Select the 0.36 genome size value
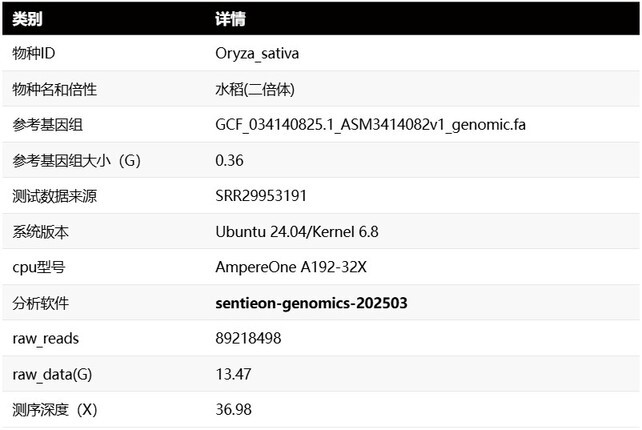Image resolution: width=642 pixels, height=430 pixels. pyautogui.click(x=230, y=161)
